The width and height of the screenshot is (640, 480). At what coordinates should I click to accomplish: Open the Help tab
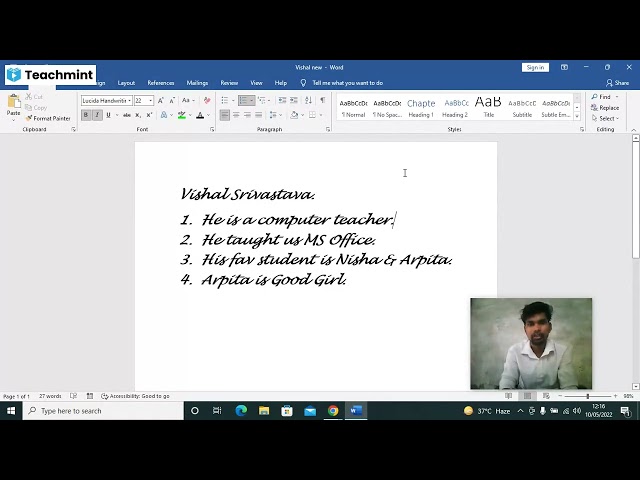281,83
